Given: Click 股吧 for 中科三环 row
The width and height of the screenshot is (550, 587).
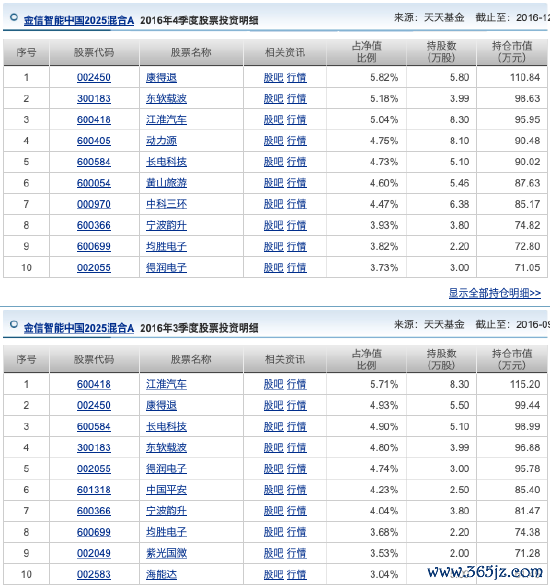Looking at the screenshot, I should point(274,204).
